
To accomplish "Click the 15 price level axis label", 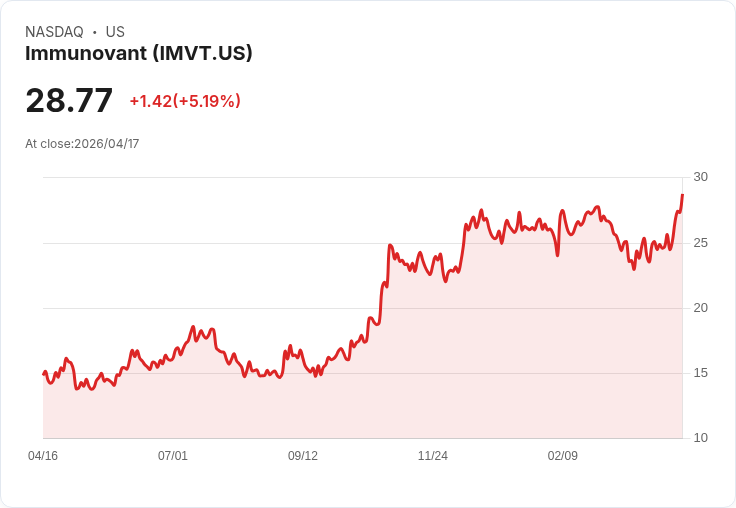I will pyautogui.click(x=700, y=373).
